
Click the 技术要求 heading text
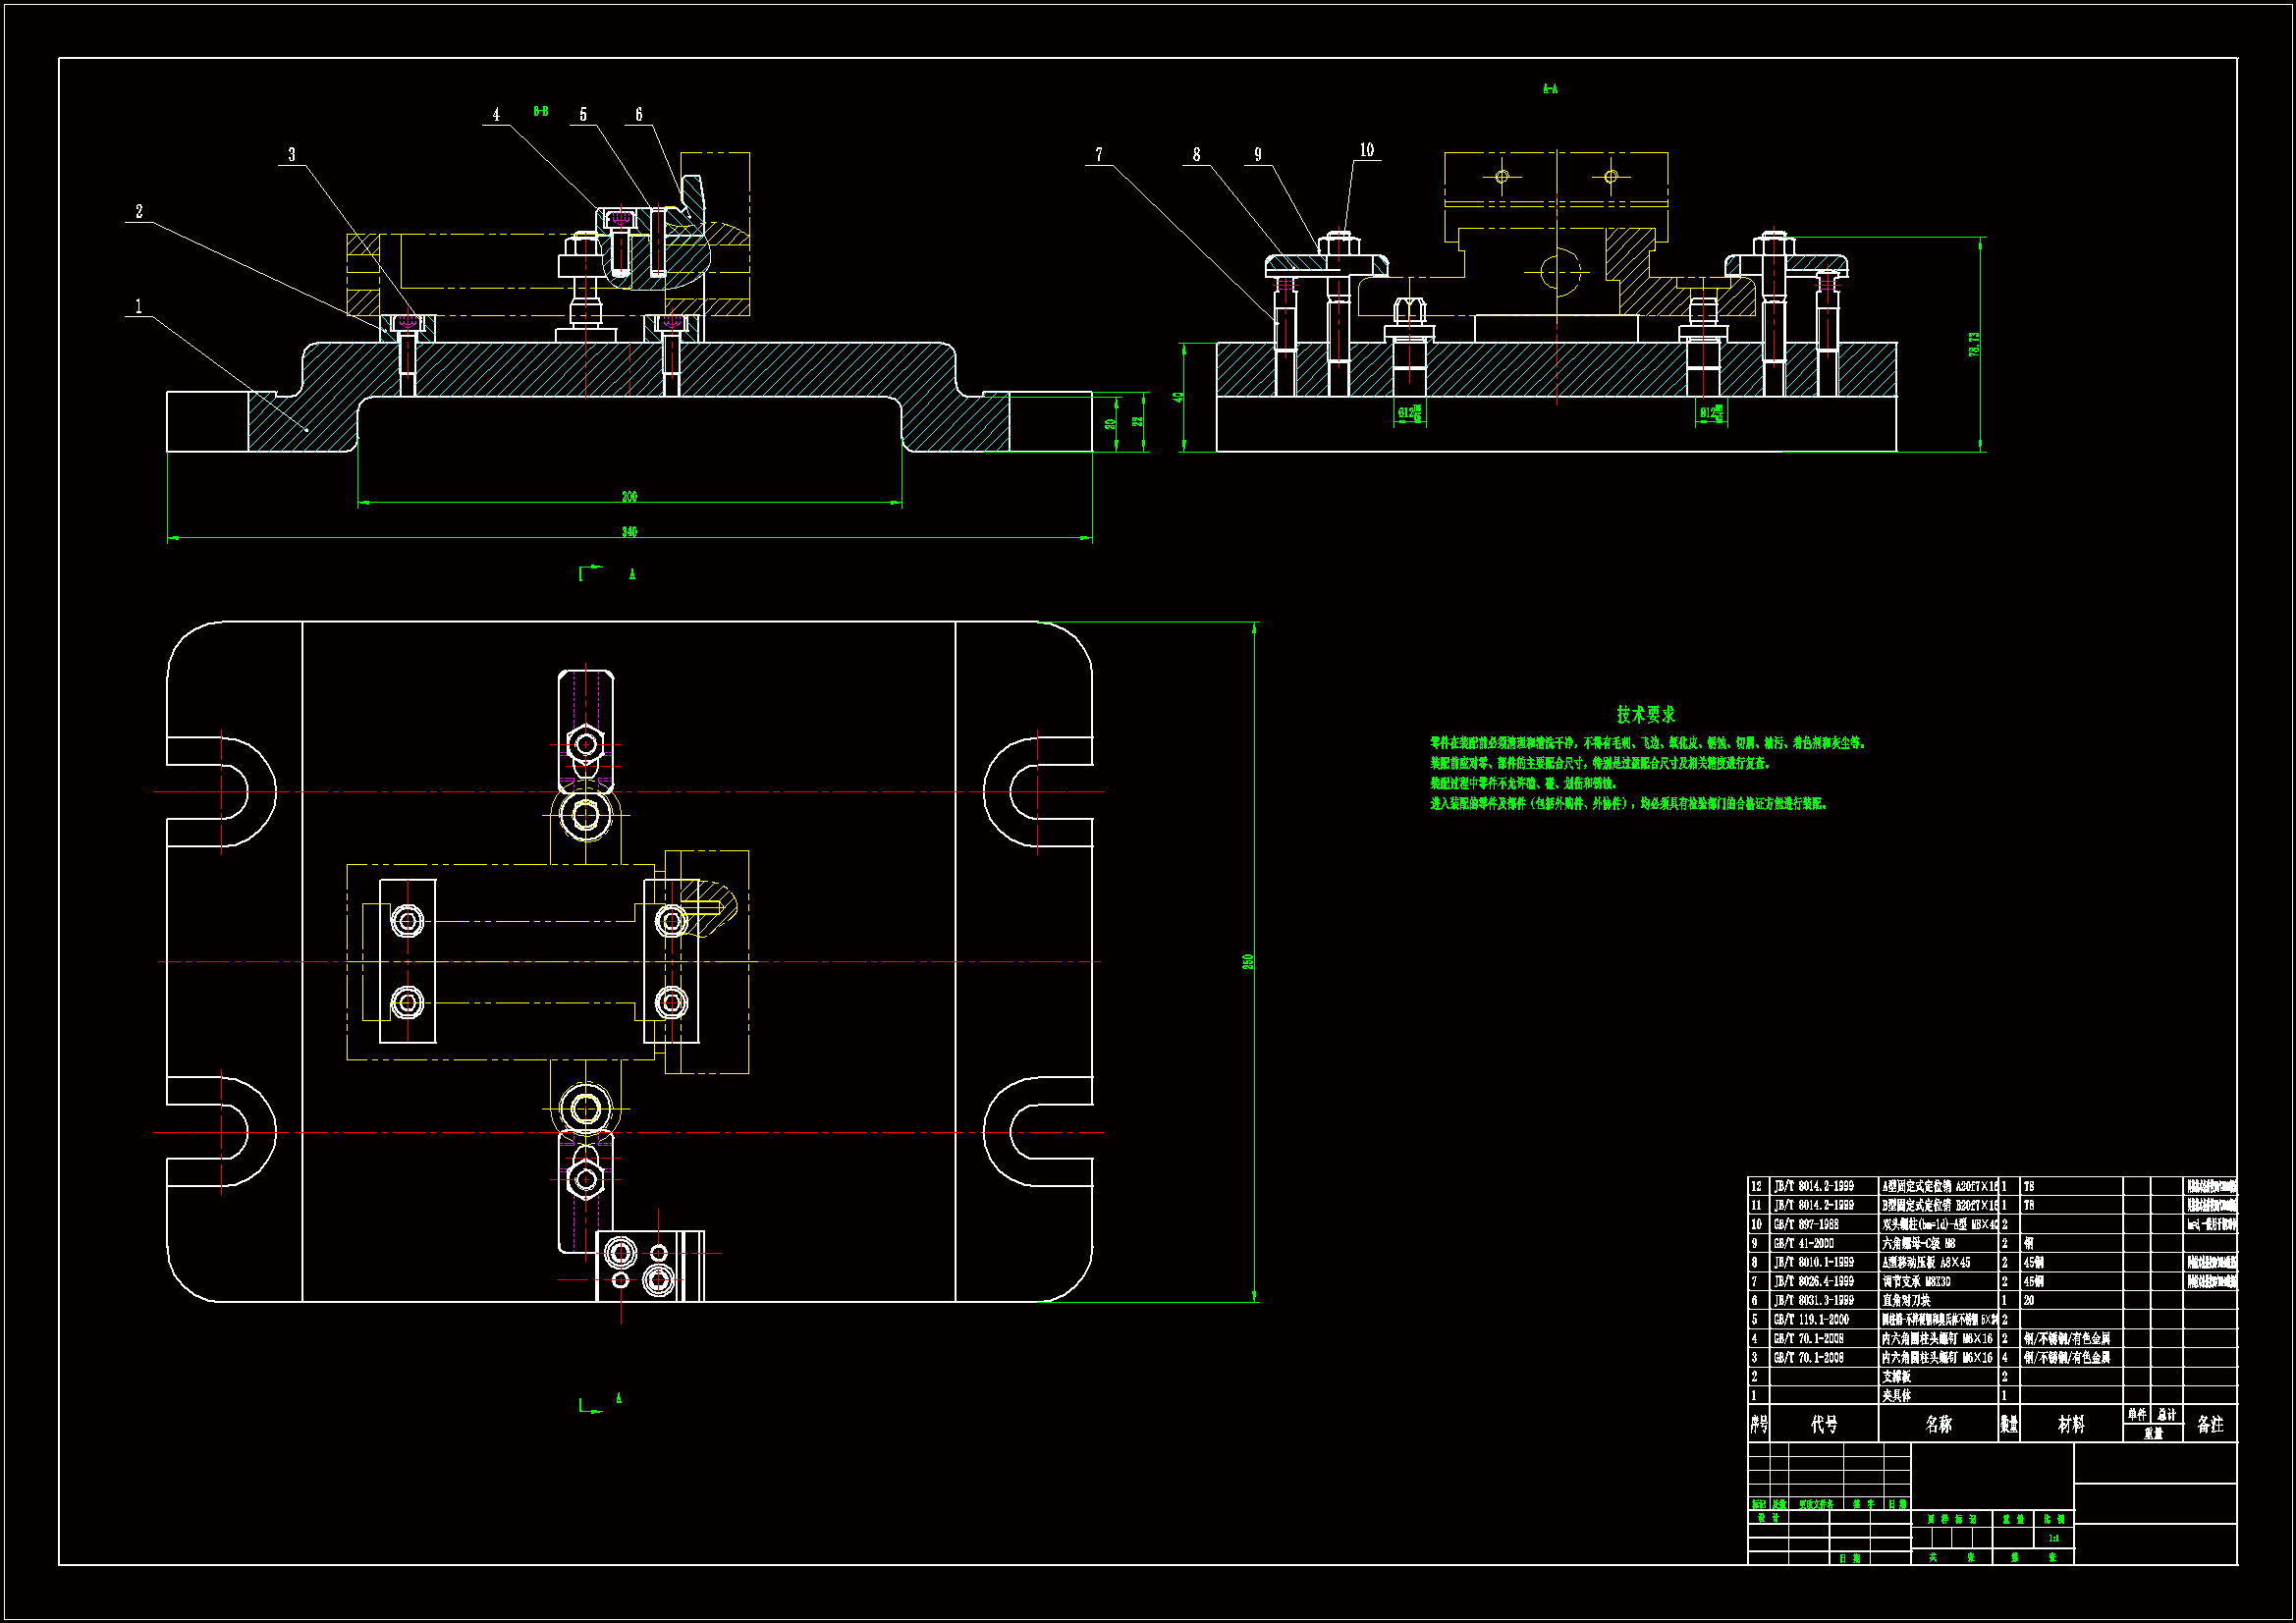click(x=1645, y=714)
